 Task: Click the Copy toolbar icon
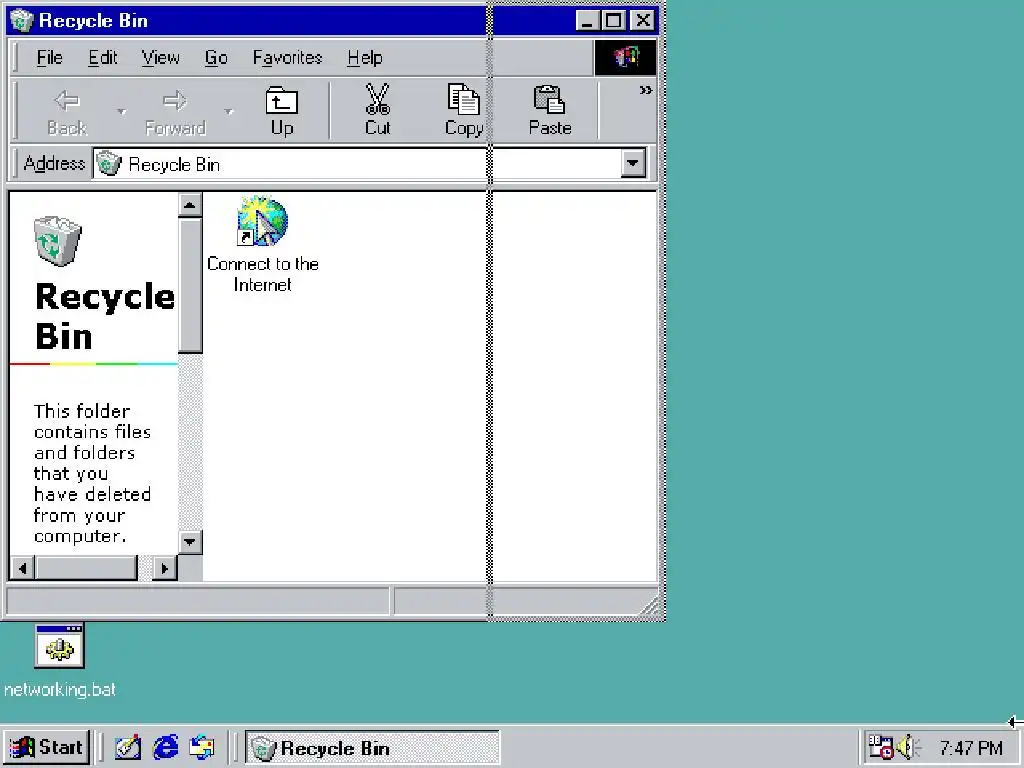coord(463,99)
